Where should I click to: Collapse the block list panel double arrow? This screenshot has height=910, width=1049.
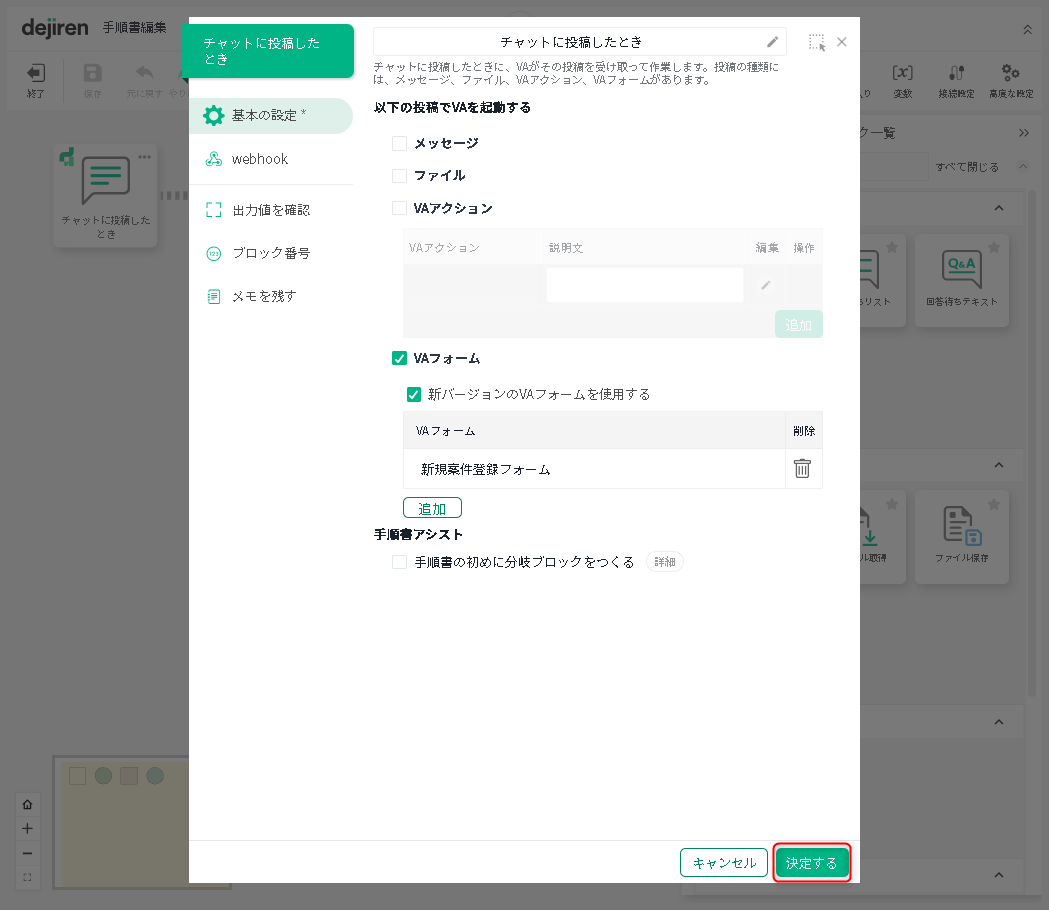pyautogui.click(x=1024, y=133)
